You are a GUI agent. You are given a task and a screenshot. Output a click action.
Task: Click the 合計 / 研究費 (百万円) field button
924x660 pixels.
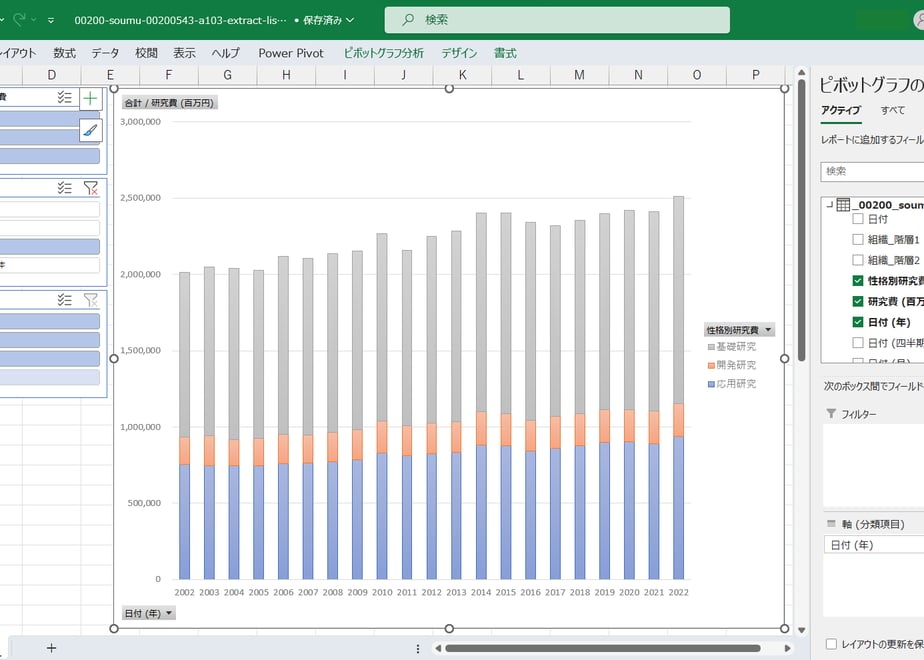click(x=170, y=103)
